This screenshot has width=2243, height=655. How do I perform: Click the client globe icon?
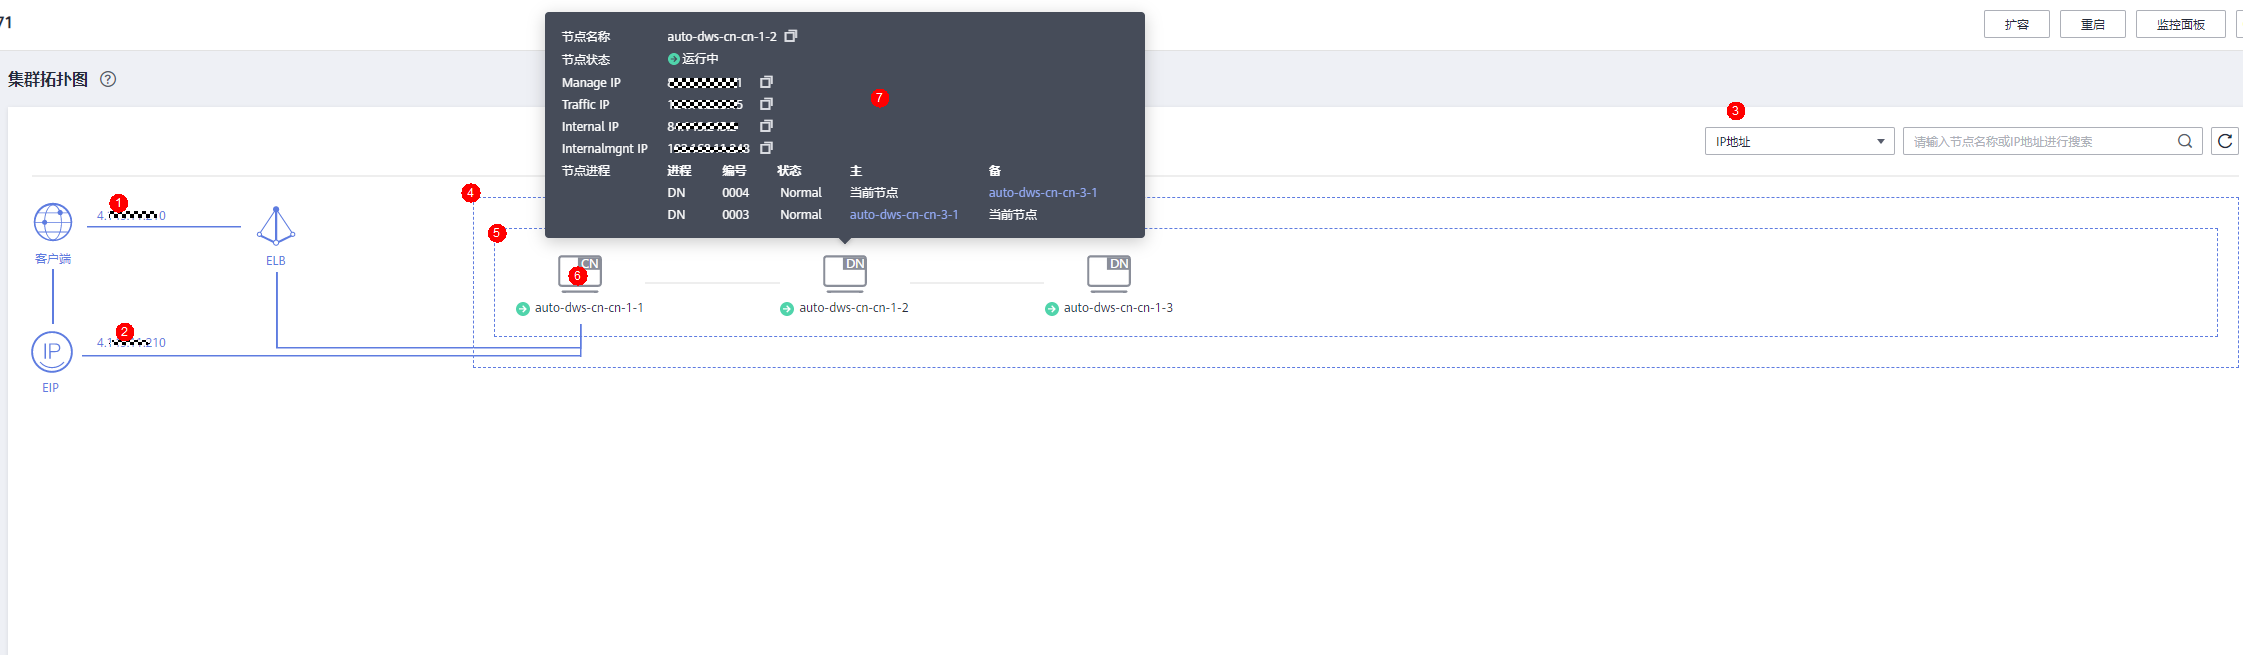tap(53, 222)
